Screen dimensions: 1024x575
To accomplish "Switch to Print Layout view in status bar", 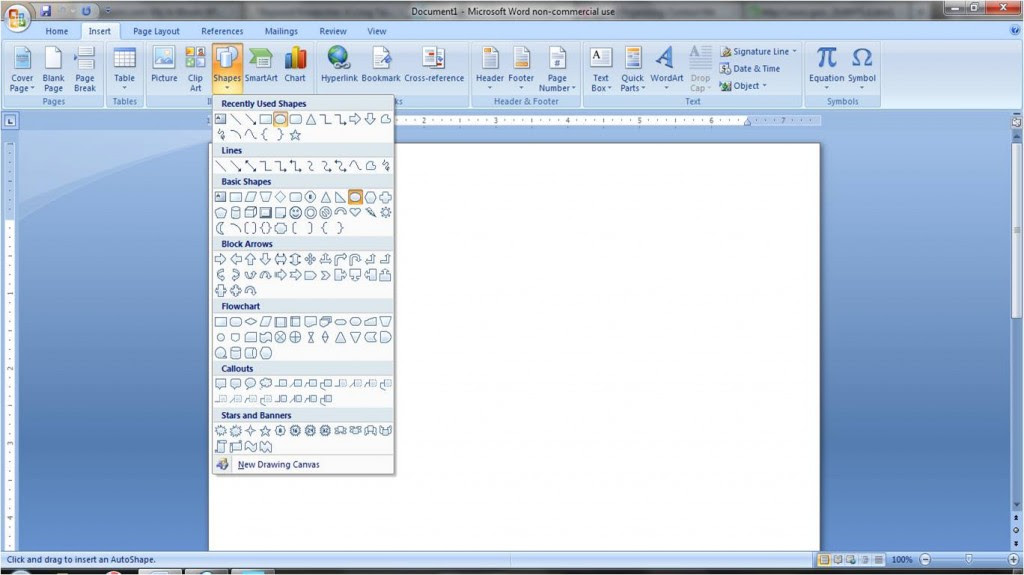I will pyautogui.click(x=824, y=559).
